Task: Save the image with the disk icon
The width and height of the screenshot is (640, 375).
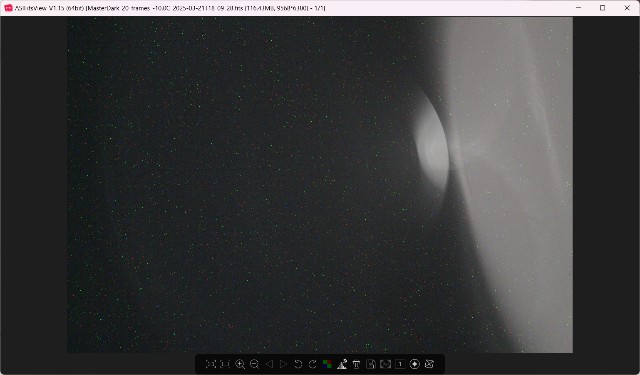Action: tap(371, 364)
